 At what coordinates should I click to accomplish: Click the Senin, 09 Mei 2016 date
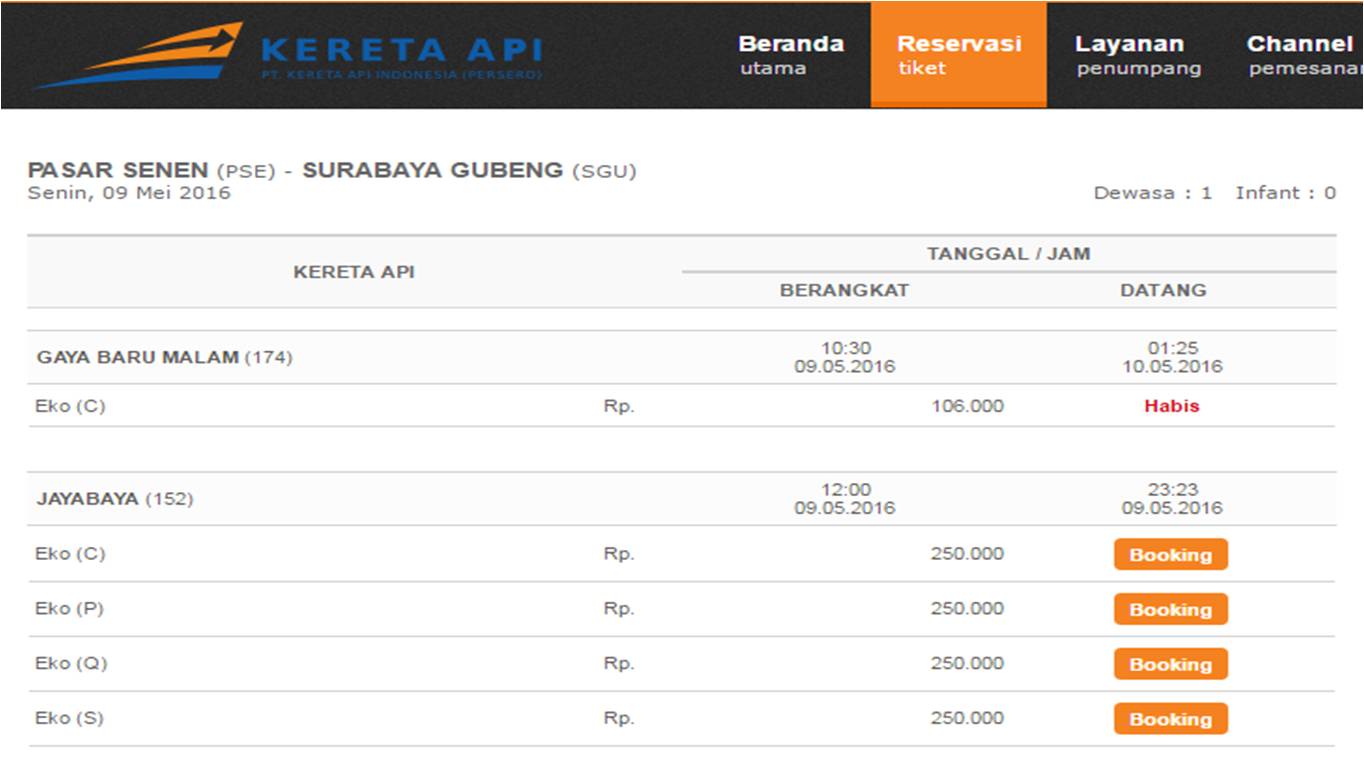point(129,193)
